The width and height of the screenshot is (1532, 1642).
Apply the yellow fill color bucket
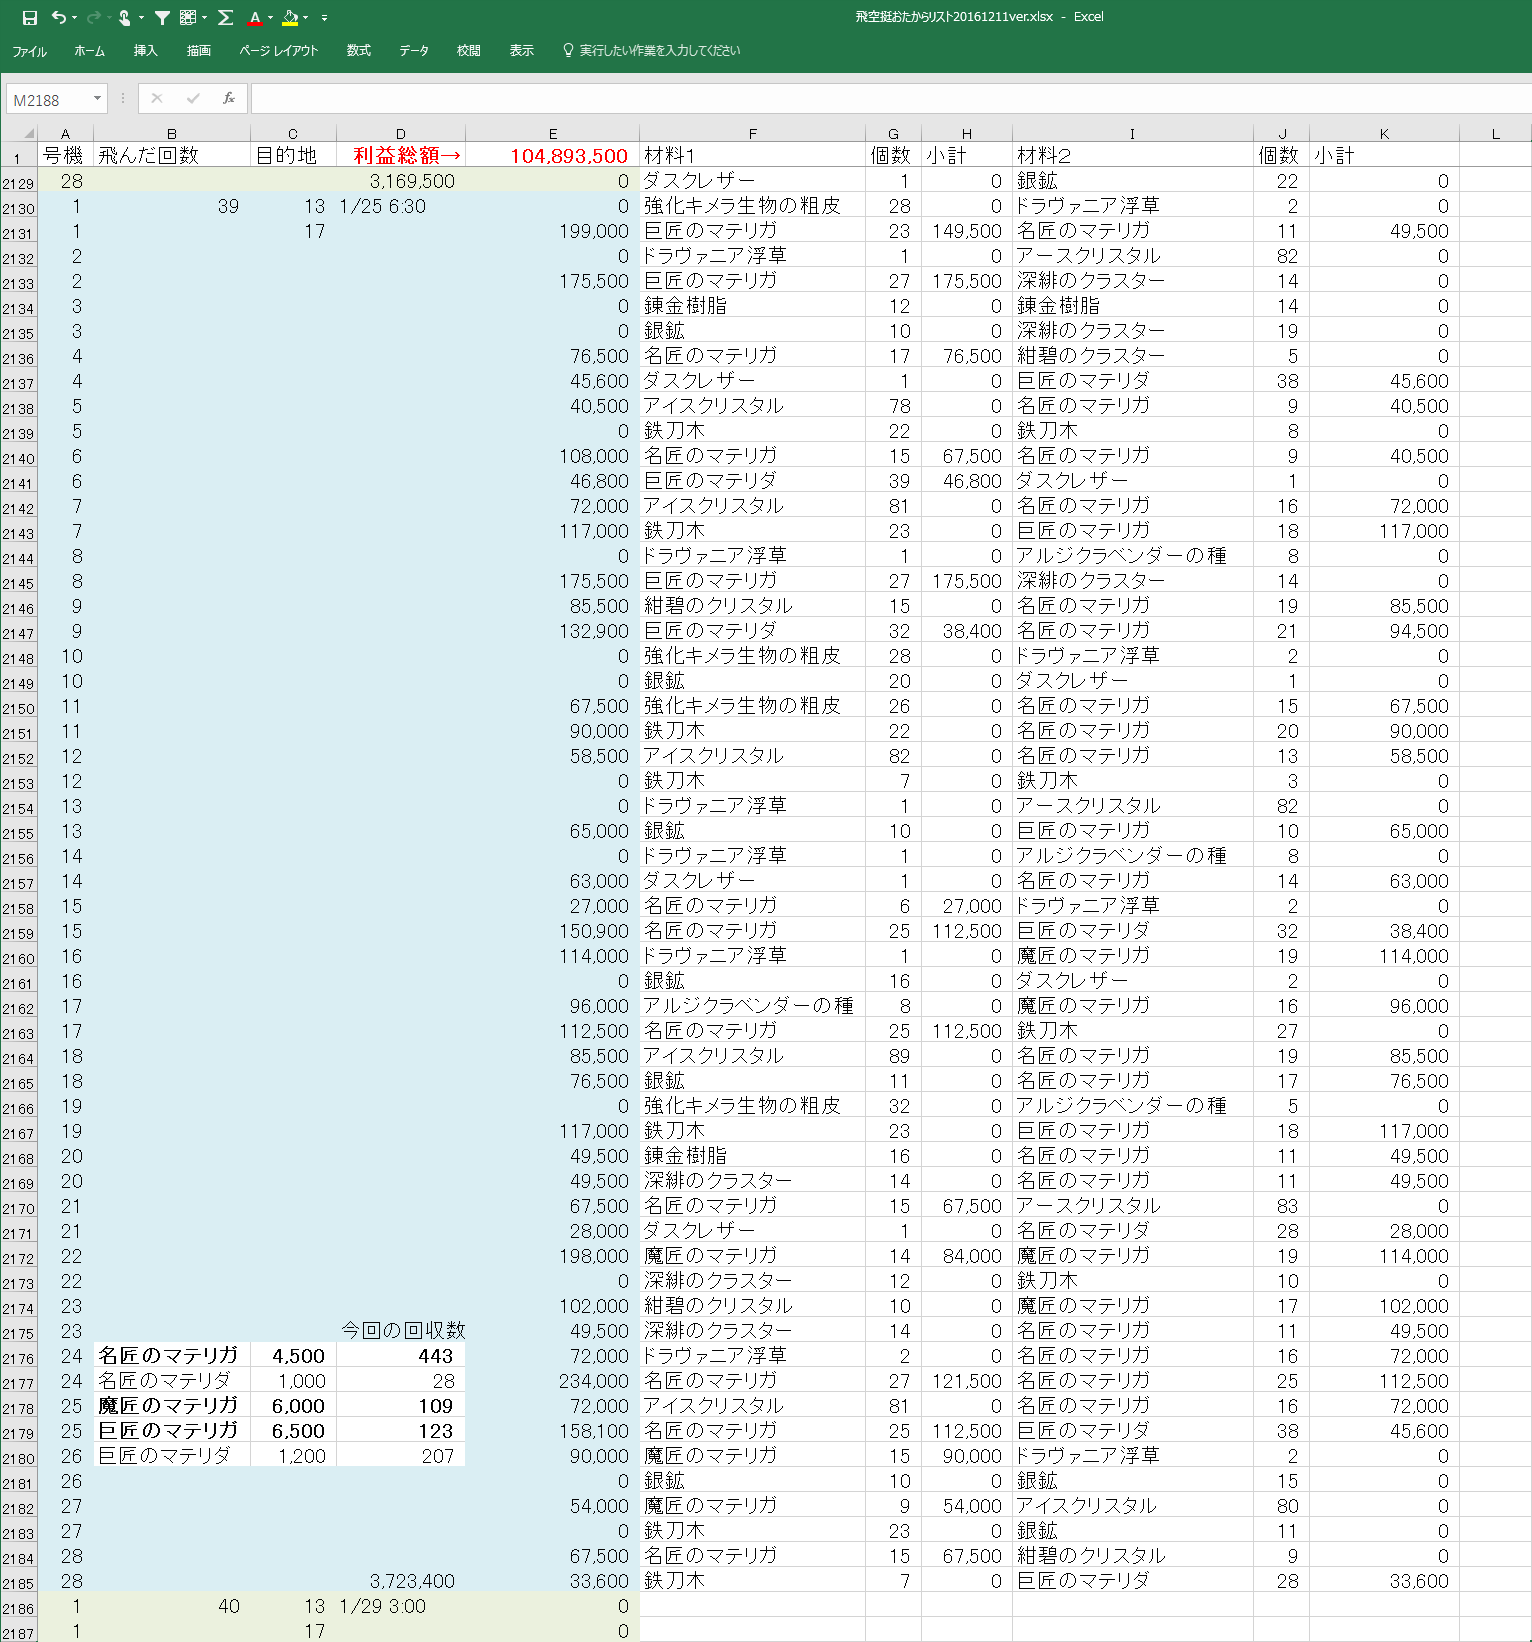(x=289, y=17)
